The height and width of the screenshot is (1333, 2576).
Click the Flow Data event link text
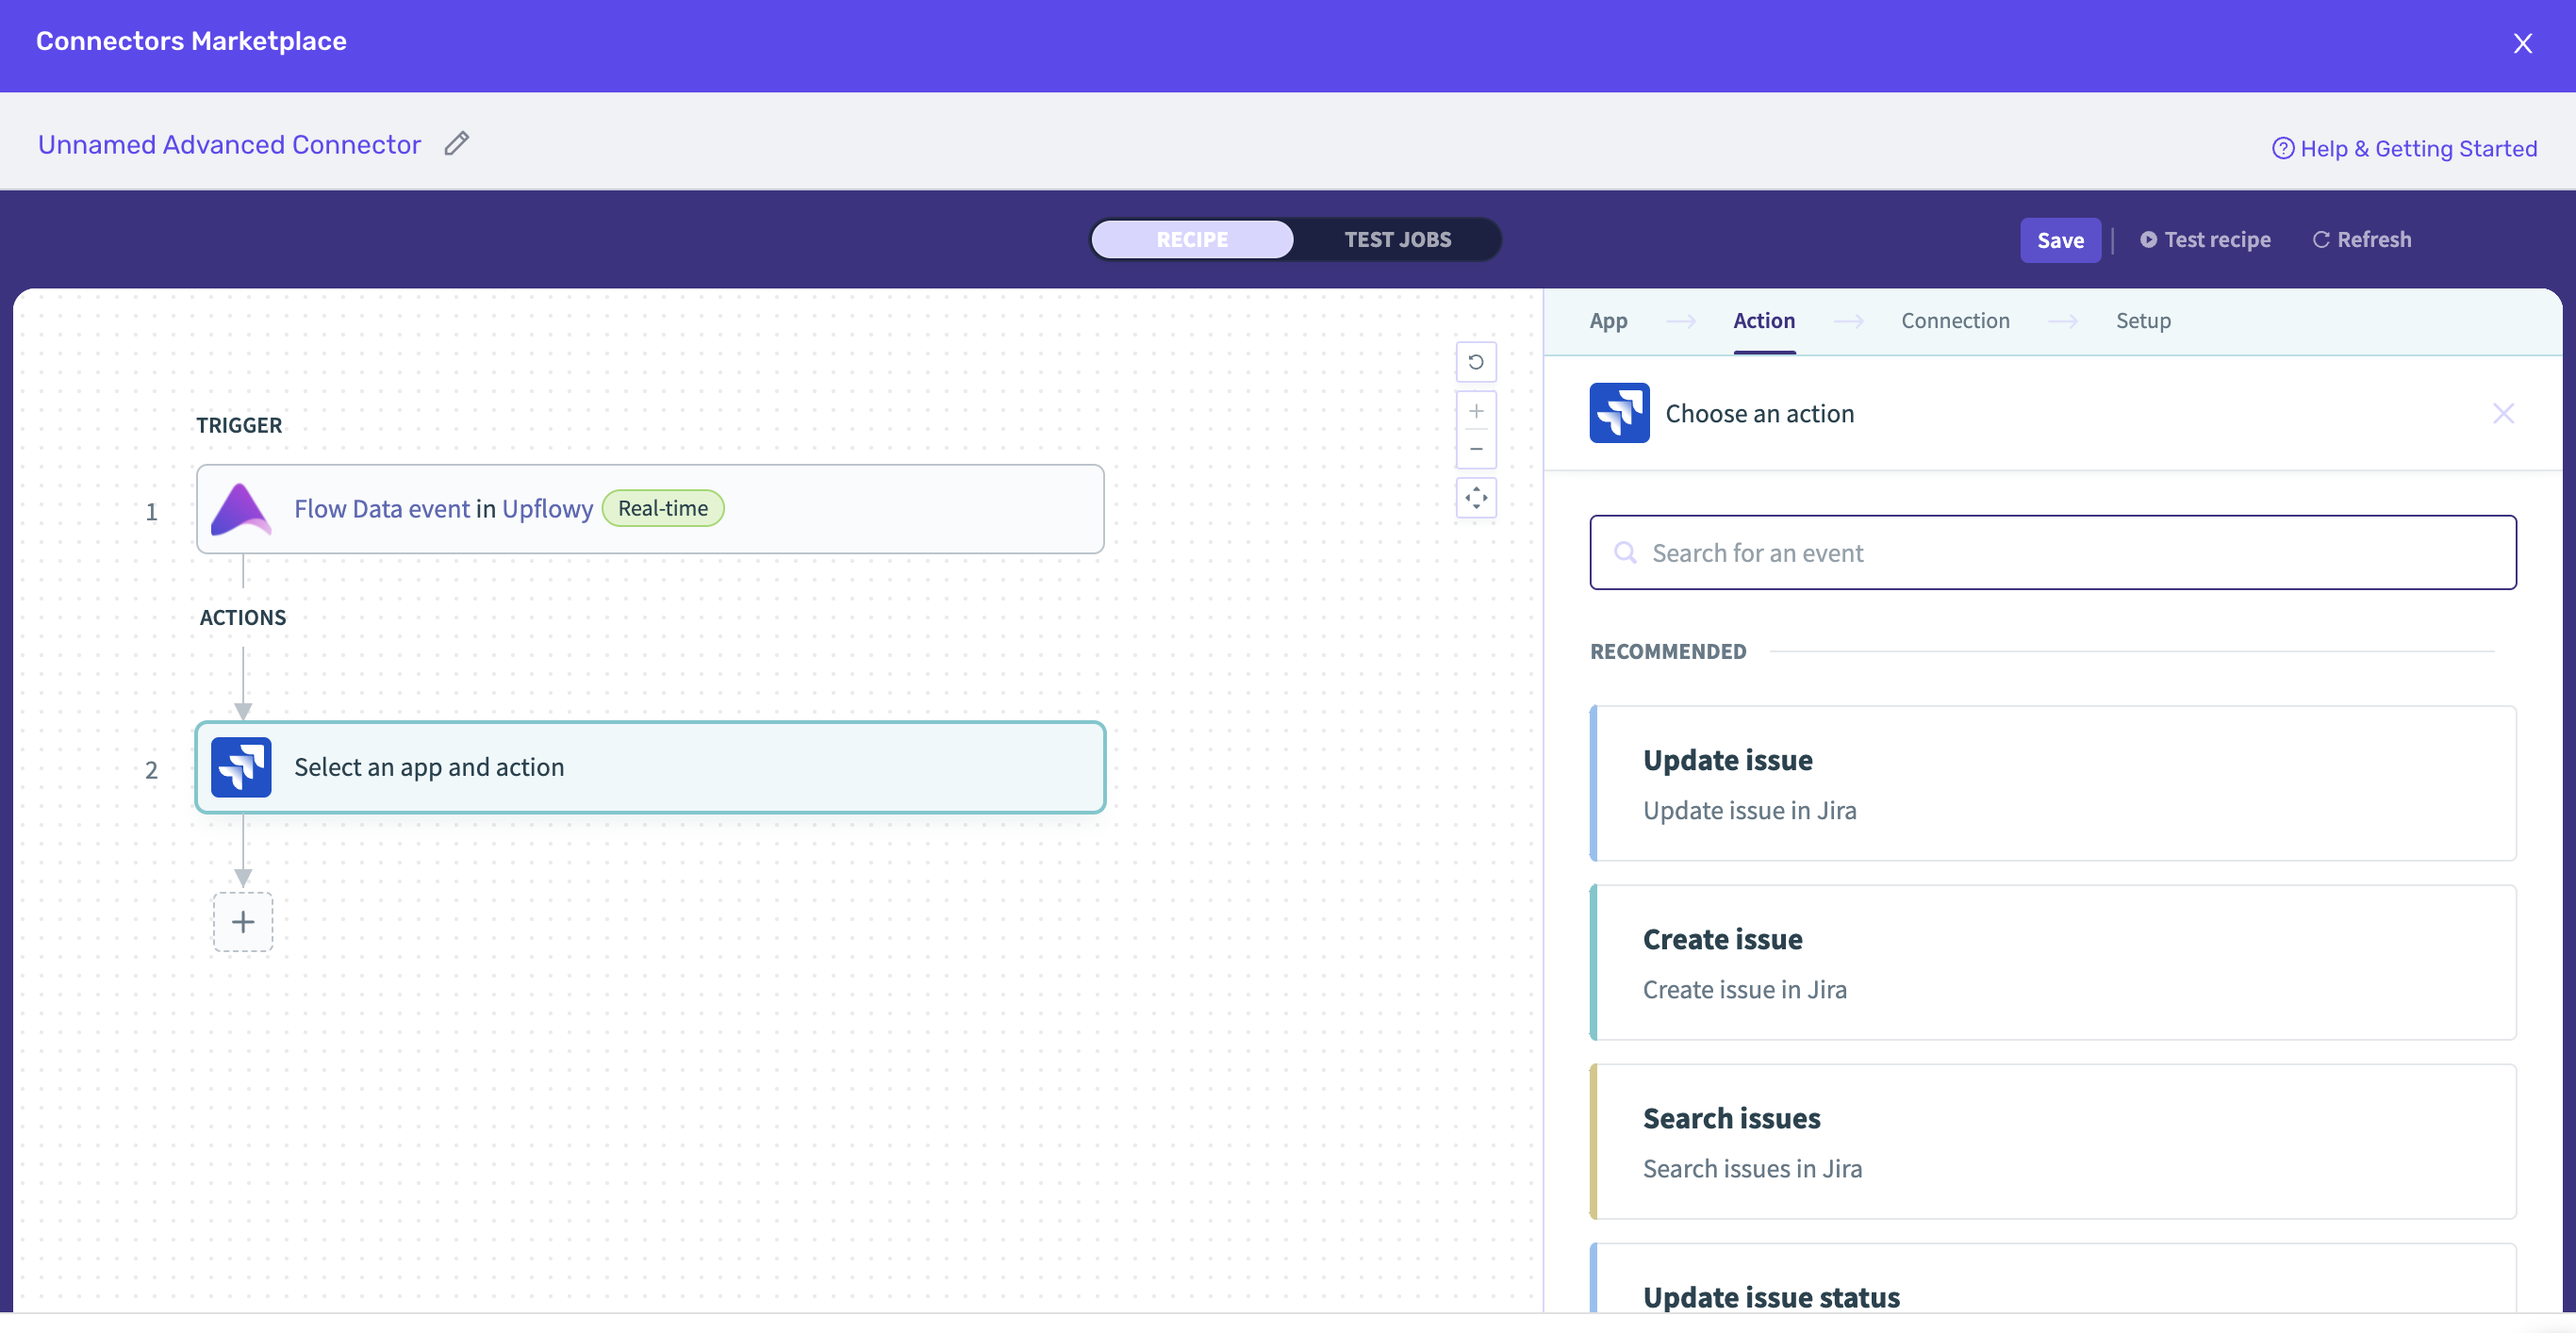(x=381, y=509)
